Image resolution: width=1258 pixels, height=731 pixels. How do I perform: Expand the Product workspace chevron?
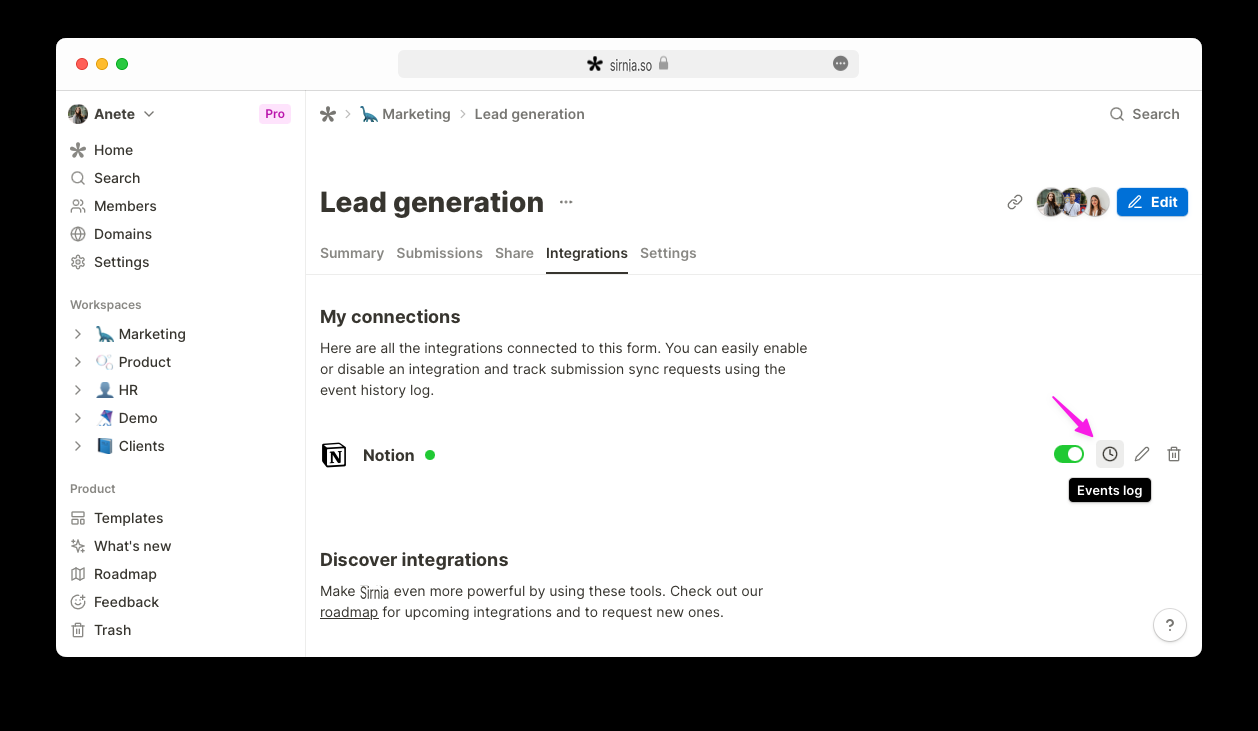(78, 362)
